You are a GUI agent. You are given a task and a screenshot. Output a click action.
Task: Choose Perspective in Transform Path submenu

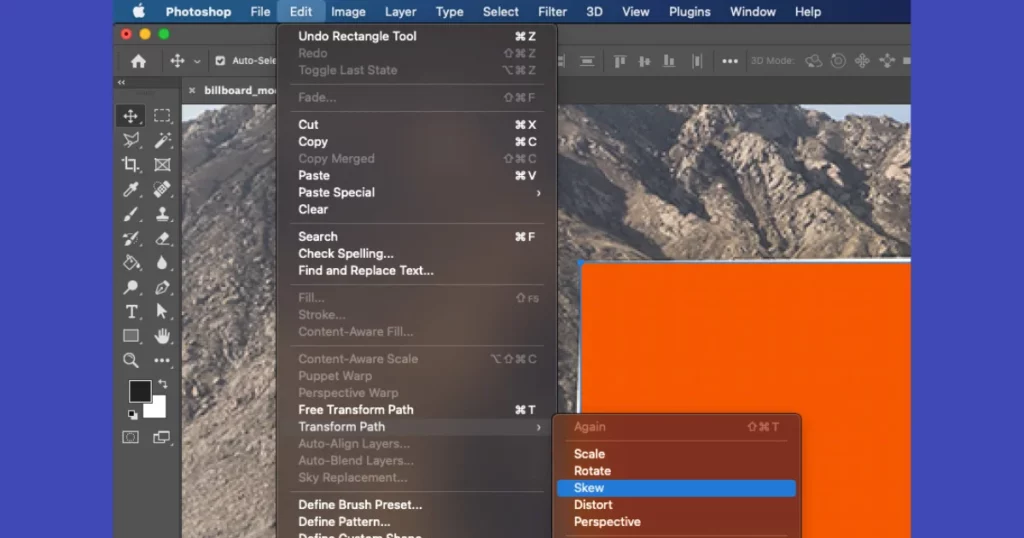(677, 522)
